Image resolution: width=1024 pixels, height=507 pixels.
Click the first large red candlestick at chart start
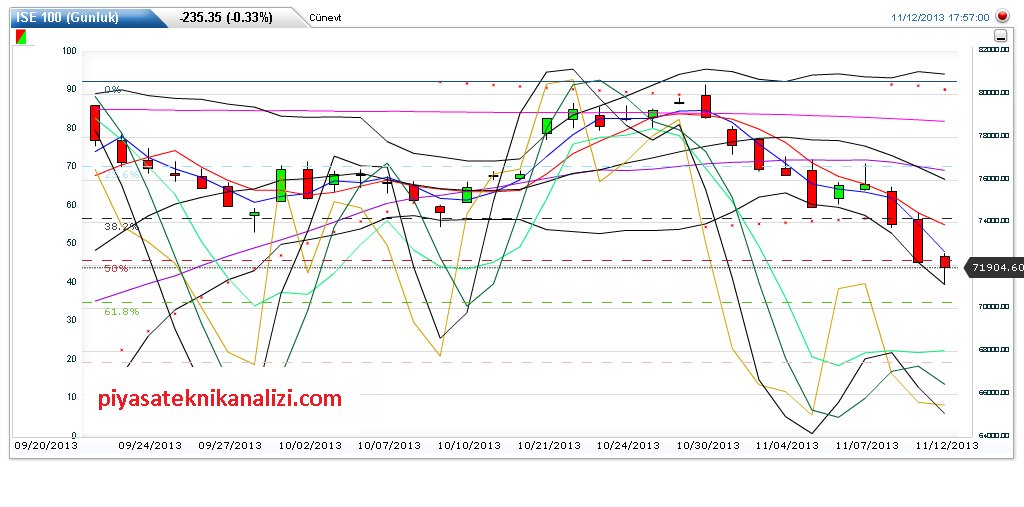pos(95,122)
